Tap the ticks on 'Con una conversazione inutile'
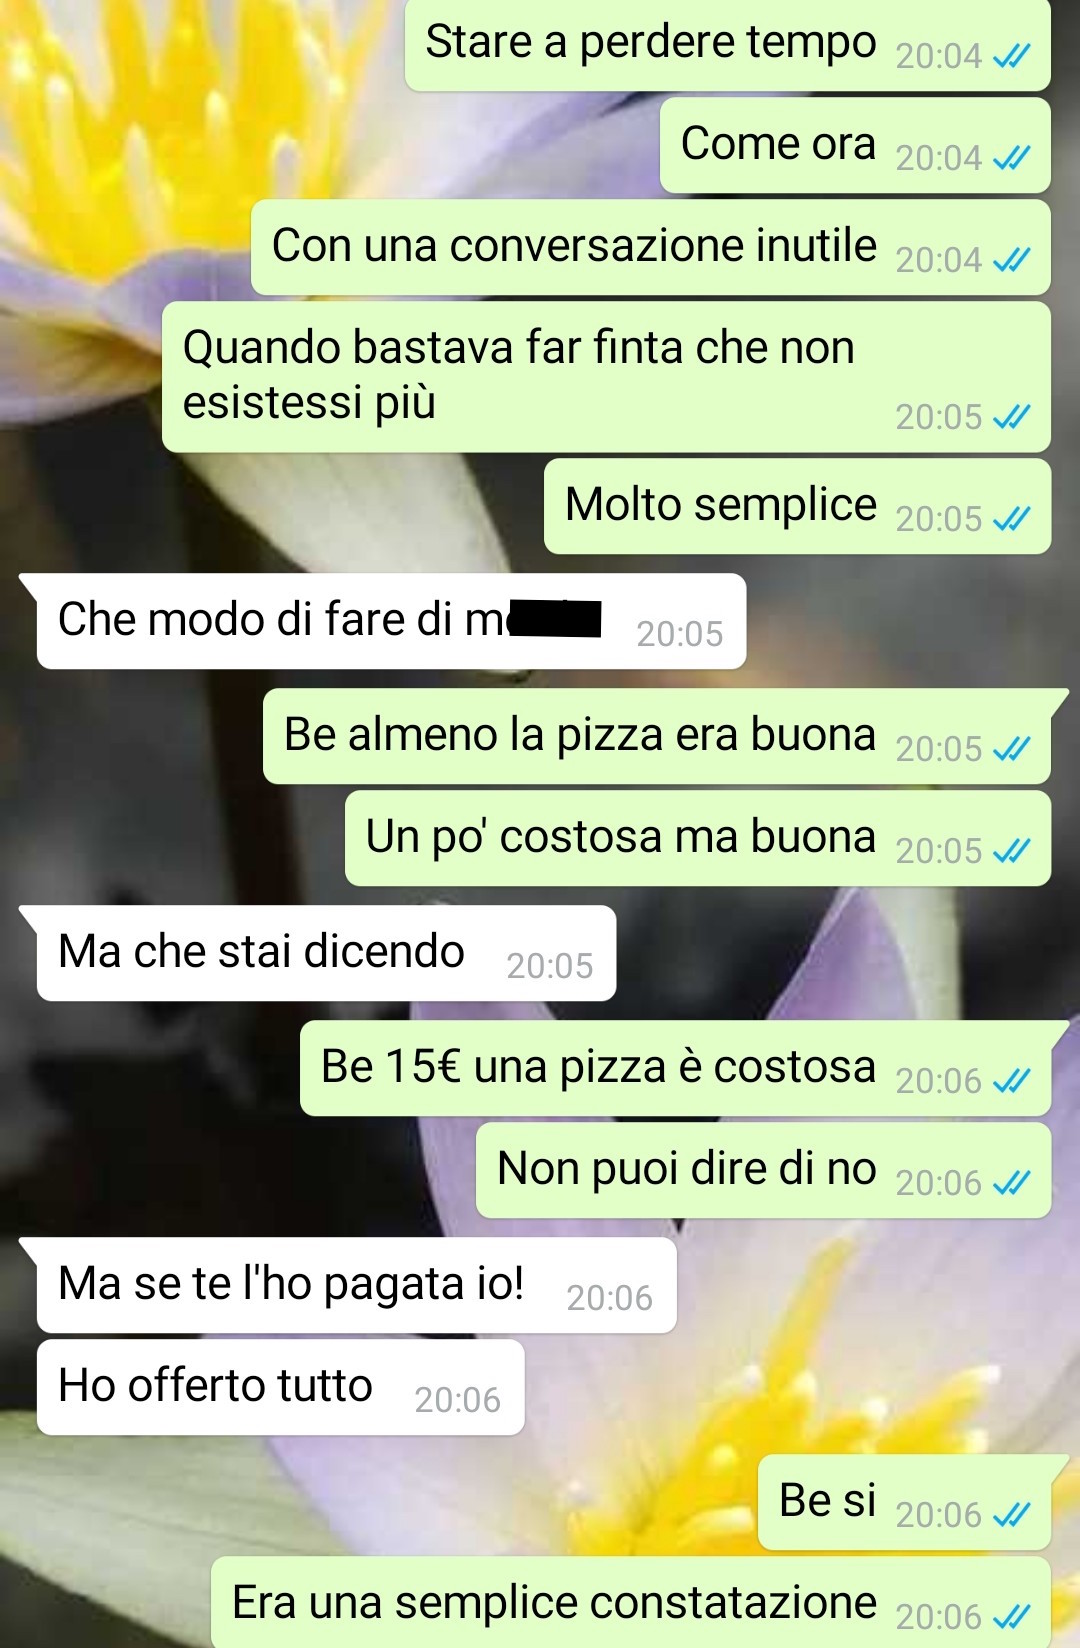Image resolution: width=1080 pixels, height=1648 pixels. coord(1011,260)
